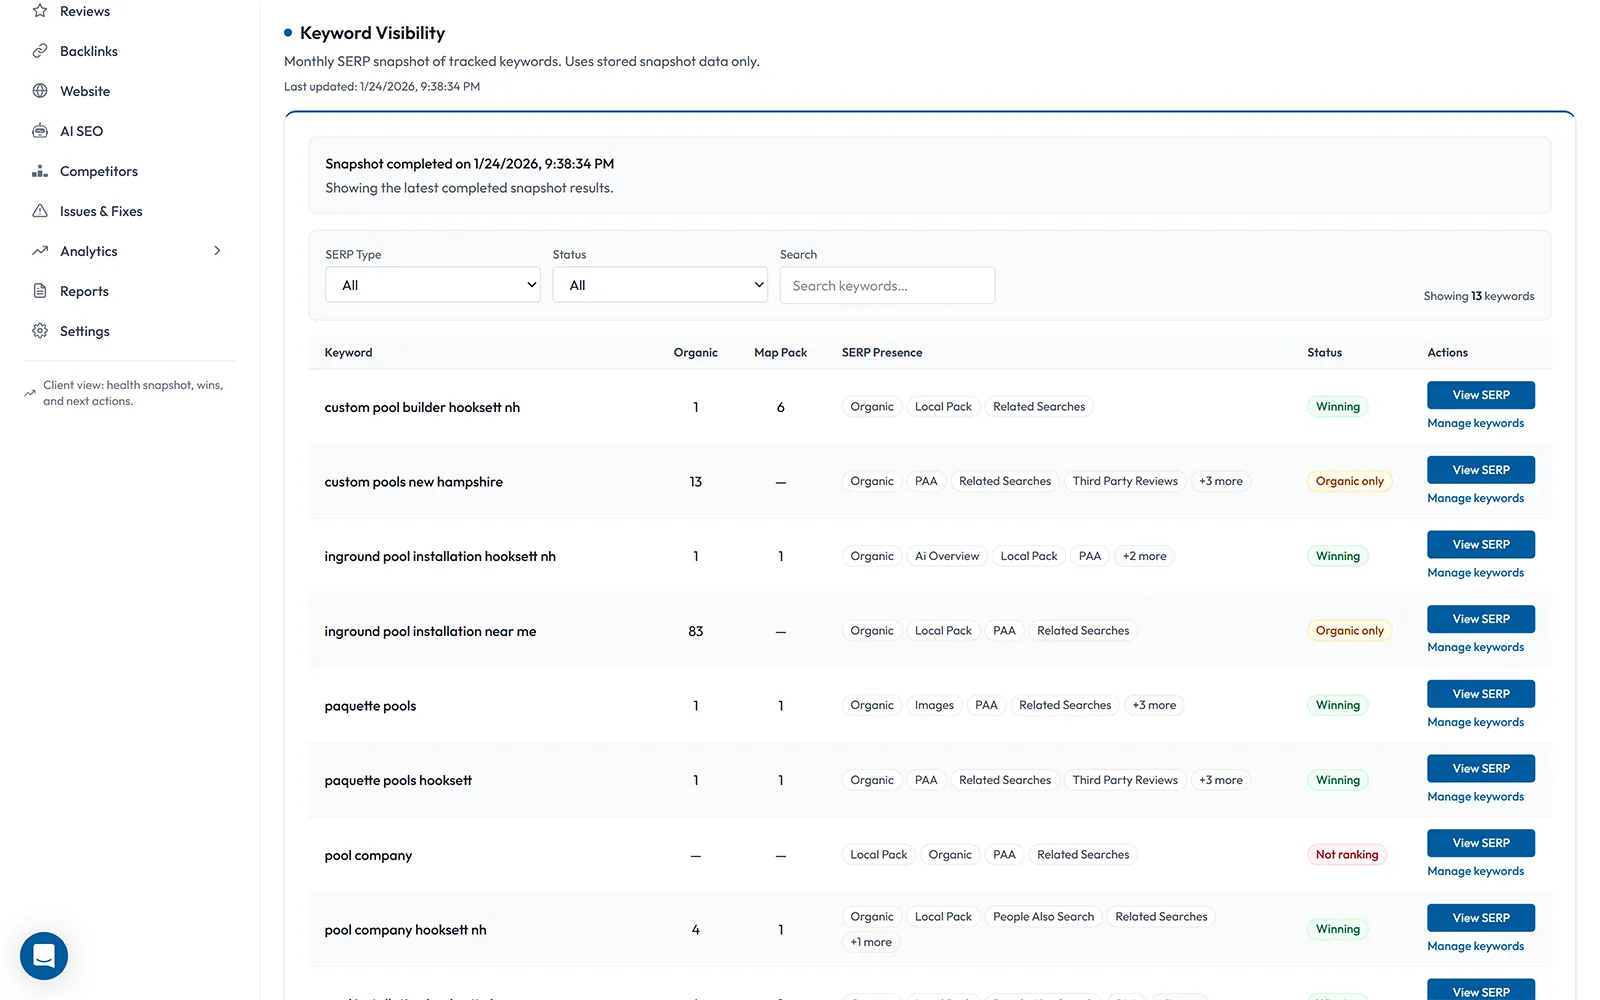Click the Winning badge for paquette pools hooksett
This screenshot has width=1600, height=1000.
(1337, 779)
